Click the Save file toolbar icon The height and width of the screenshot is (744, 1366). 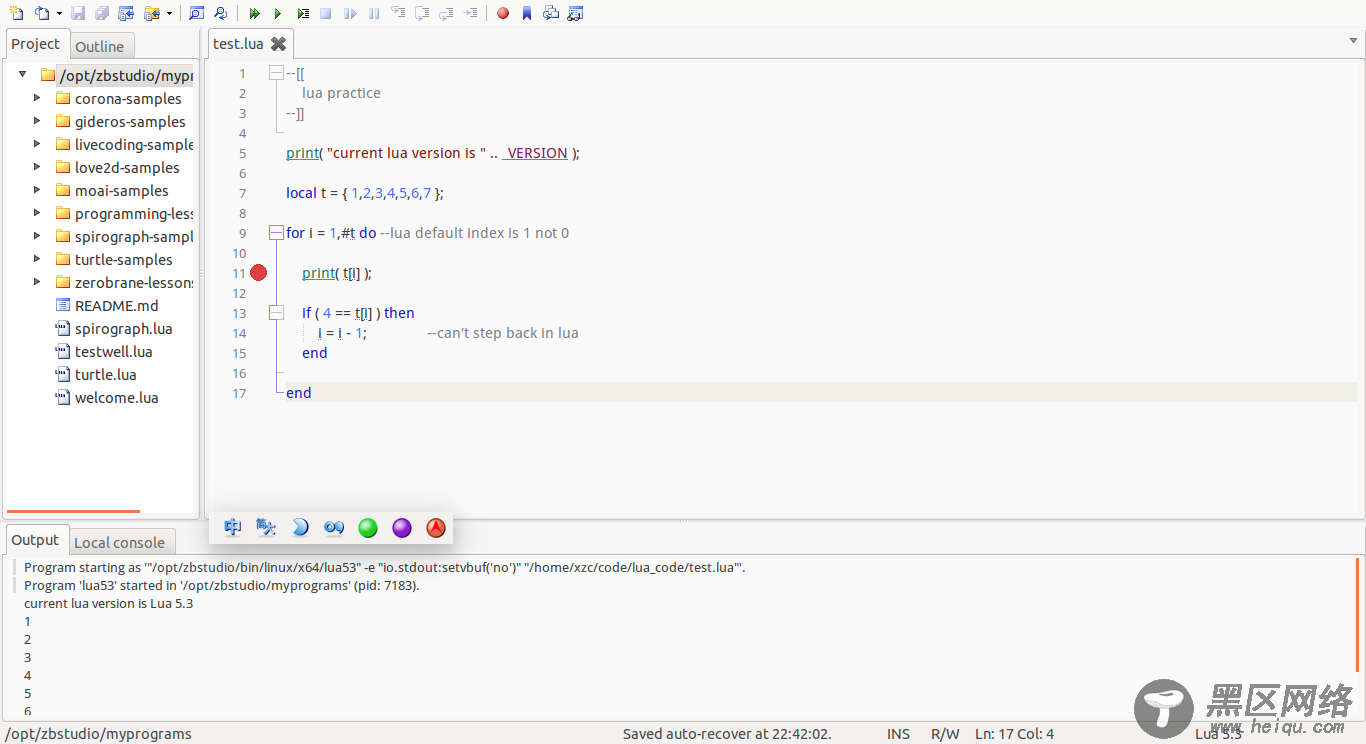(x=78, y=13)
